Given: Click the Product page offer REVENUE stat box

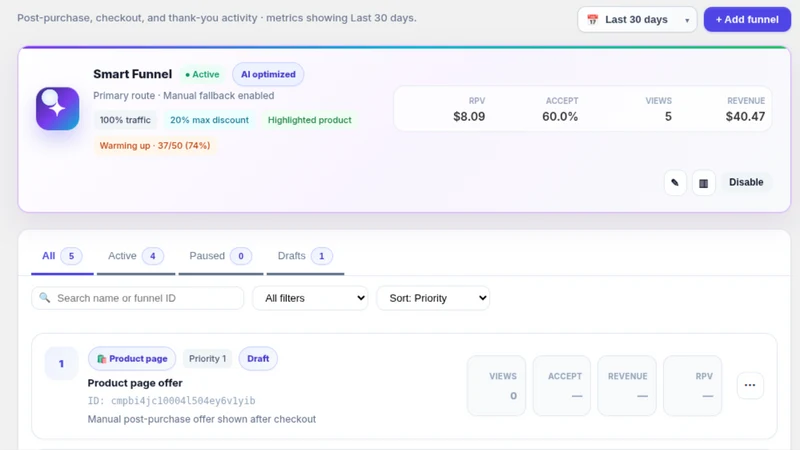Looking at the screenshot, I should pyautogui.click(x=627, y=386).
